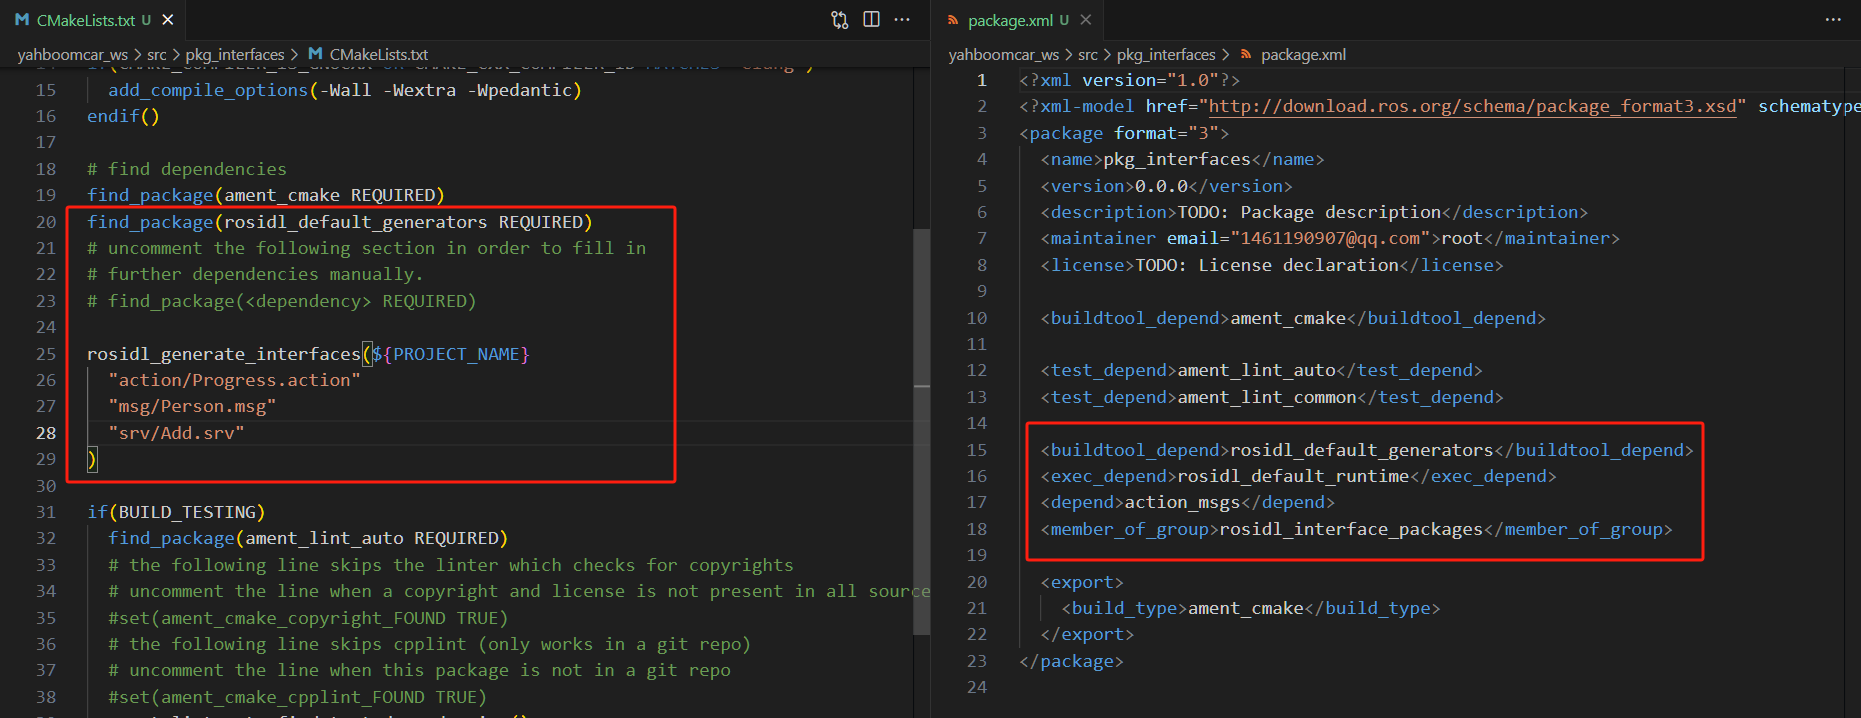The width and height of the screenshot is (1861, 718).
Task: Click the endif() statement
Action: [123, 116]
